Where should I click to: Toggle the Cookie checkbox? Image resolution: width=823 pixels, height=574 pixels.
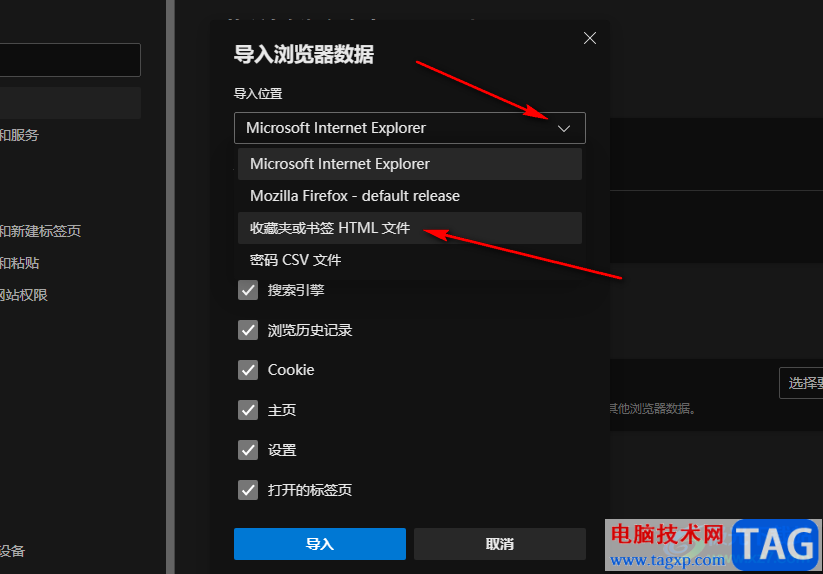pyautogui.click(x=248, y=370)
